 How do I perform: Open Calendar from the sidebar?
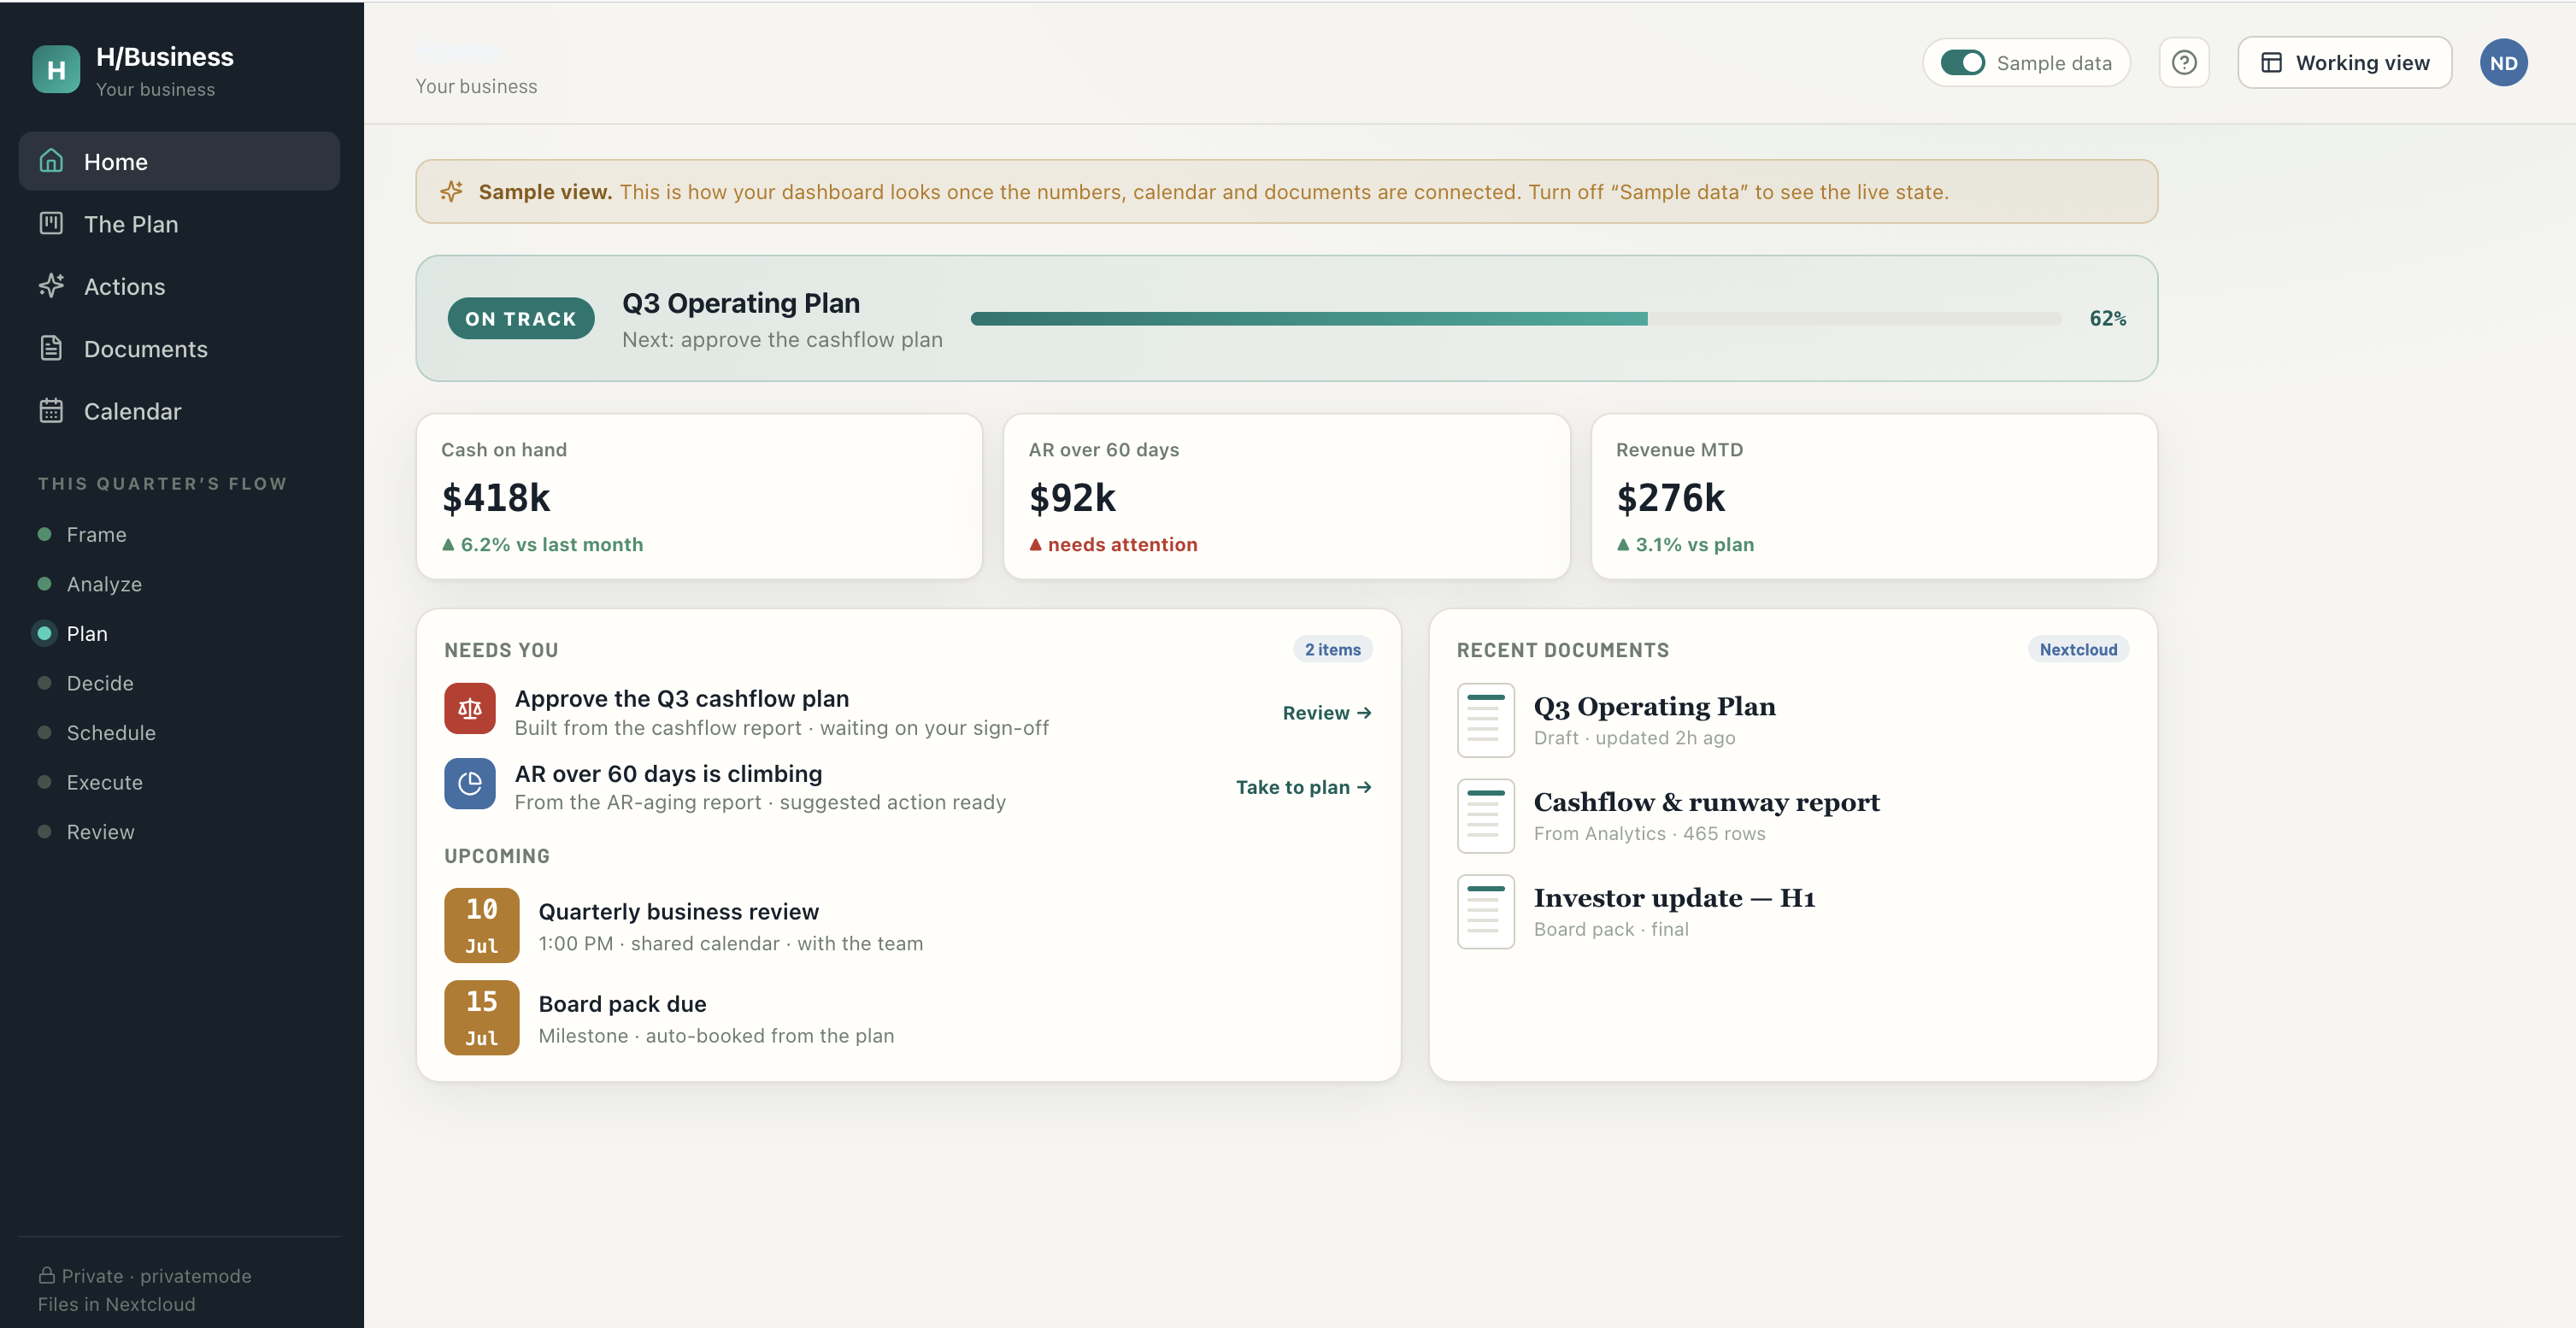click(179, 411)
